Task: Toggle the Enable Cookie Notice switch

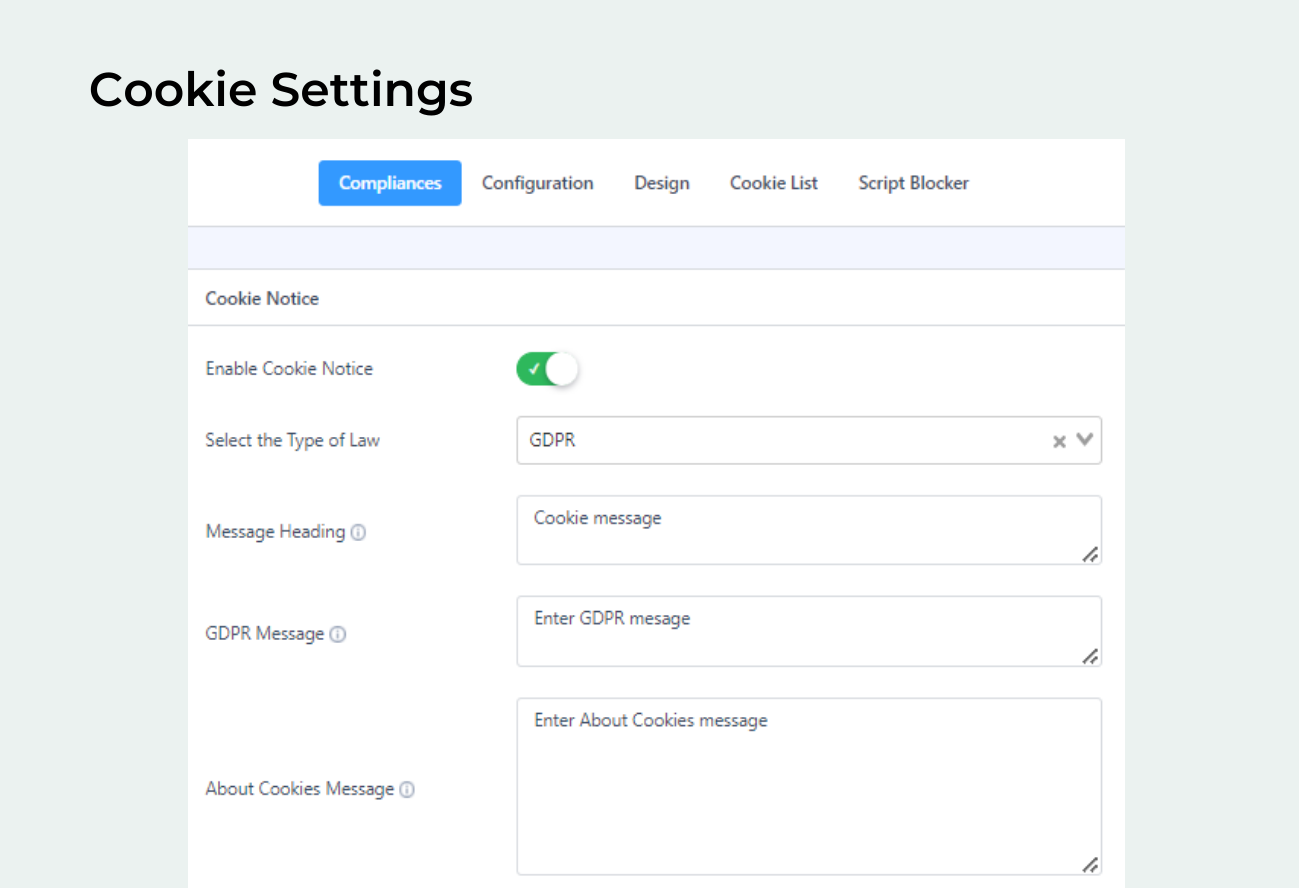Action: pyautogui.click(x=547, y=369)
